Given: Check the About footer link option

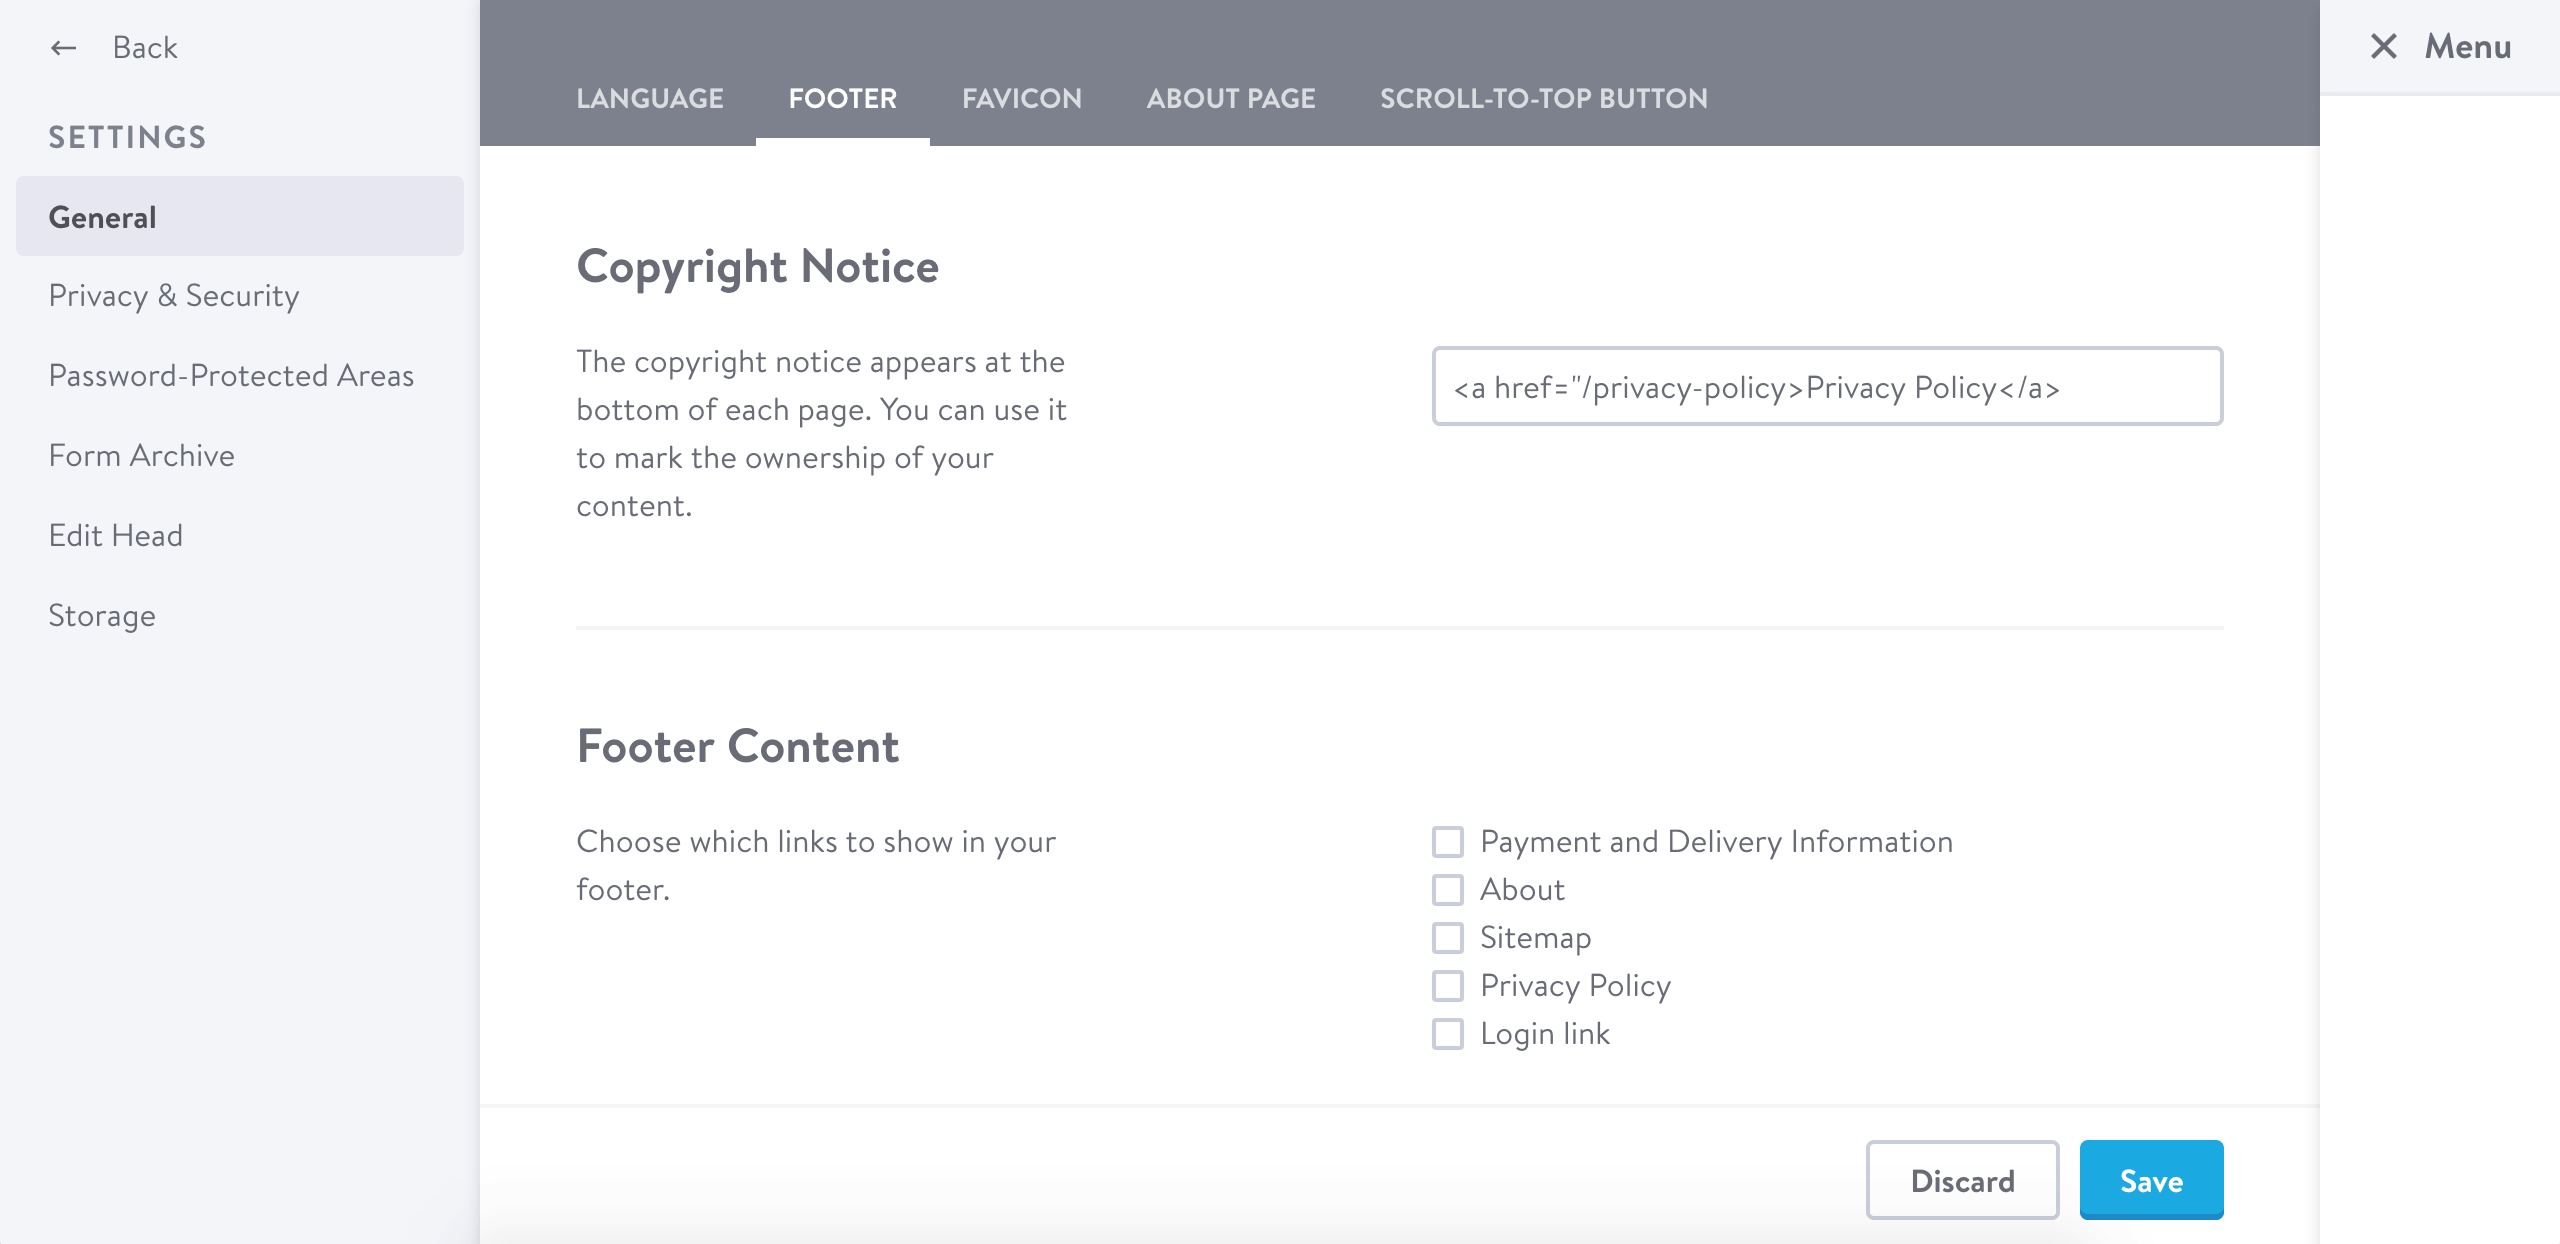Looking at the screenshot, I should (1447, 889).
